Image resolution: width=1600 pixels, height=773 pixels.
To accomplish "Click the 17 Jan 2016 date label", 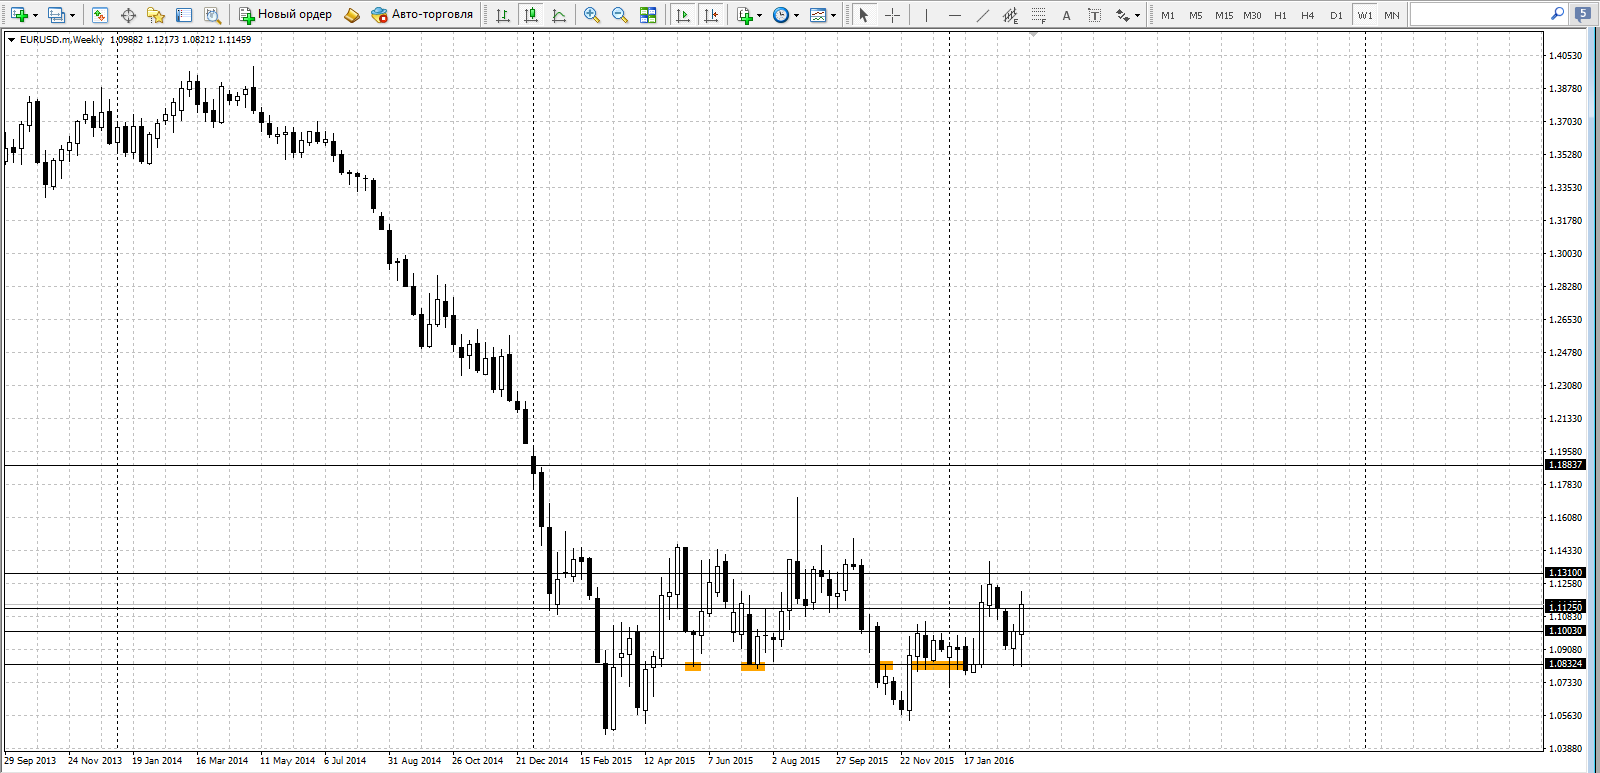I will [989, 761].
